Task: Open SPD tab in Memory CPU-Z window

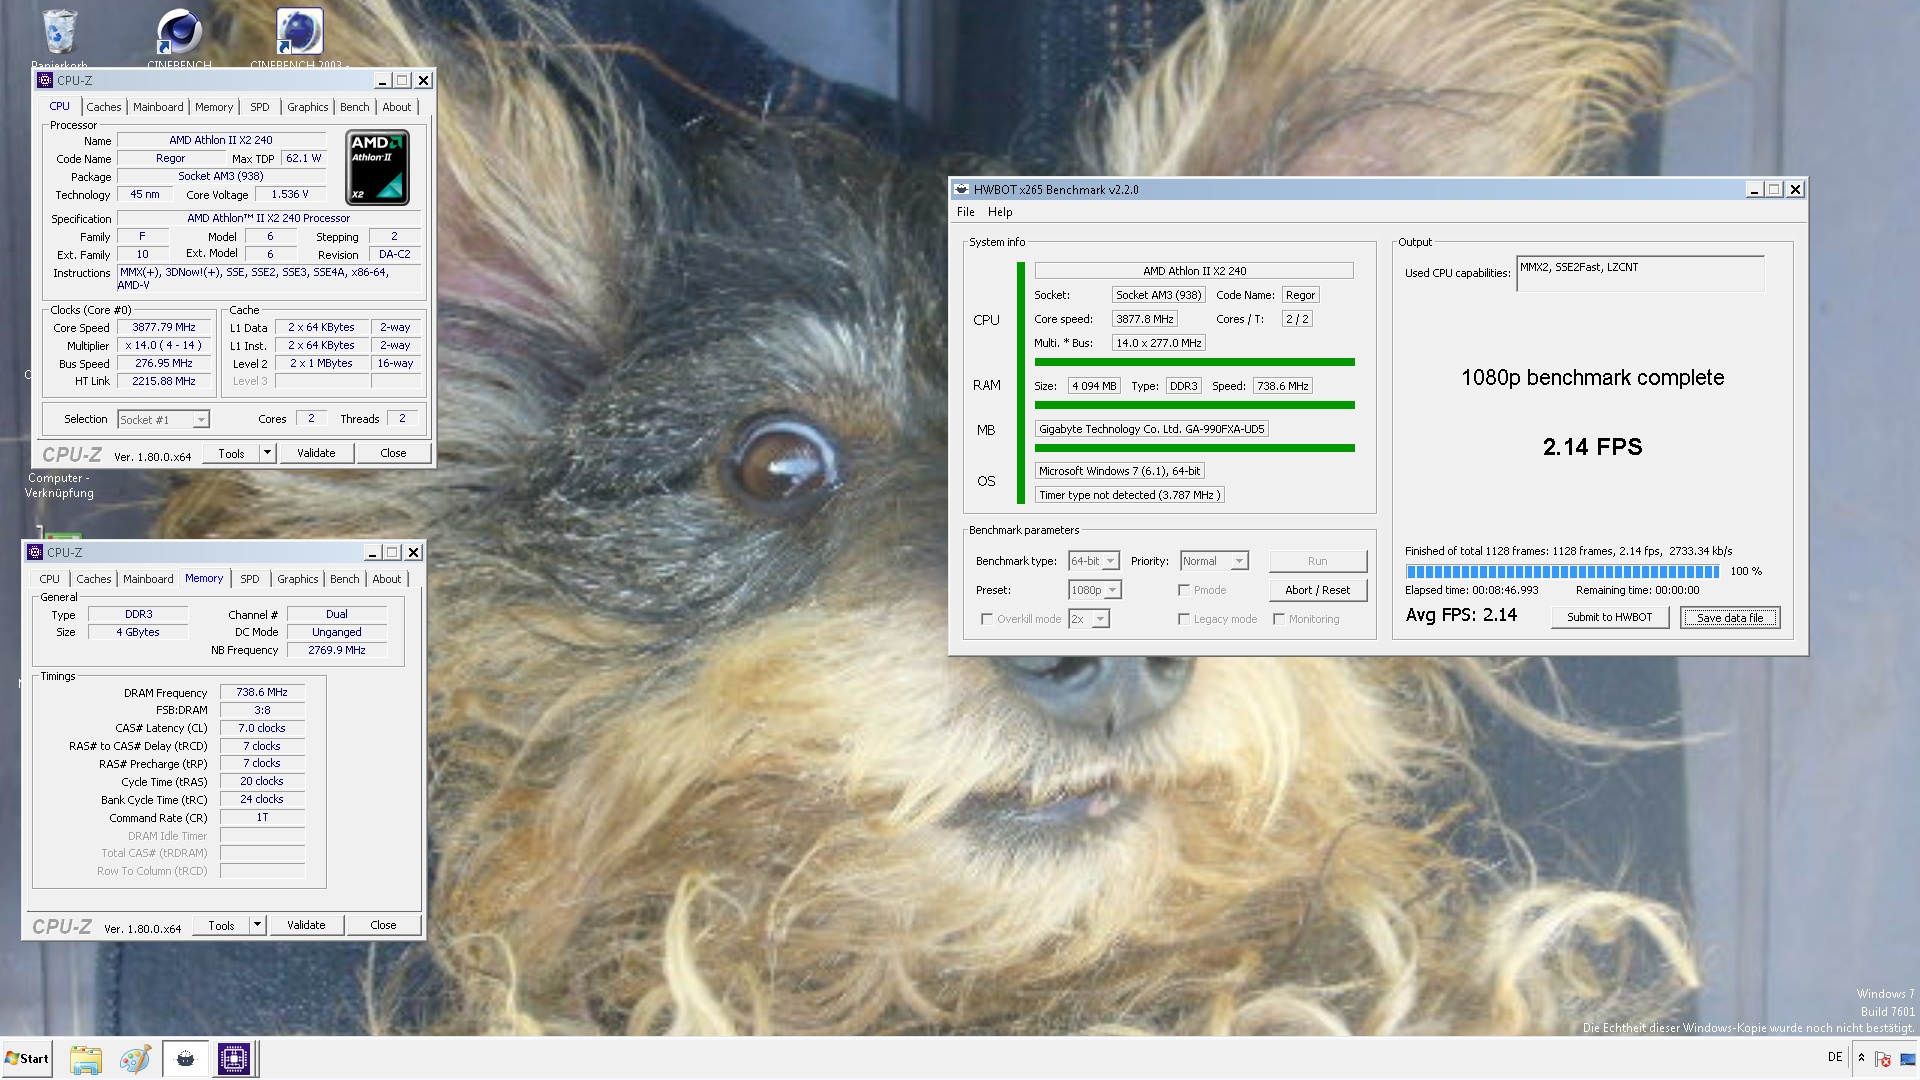Action: 250,579
